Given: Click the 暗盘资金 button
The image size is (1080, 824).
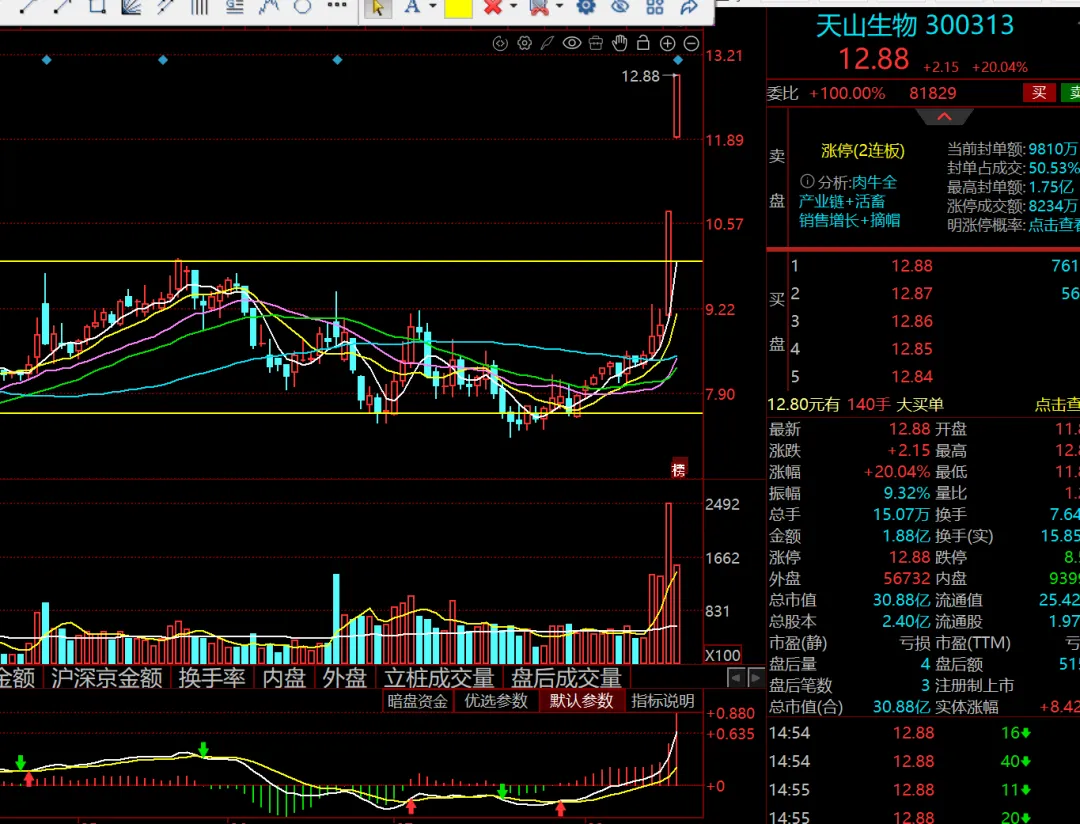Looking at the screenshot, I should (x=417, y=701).
